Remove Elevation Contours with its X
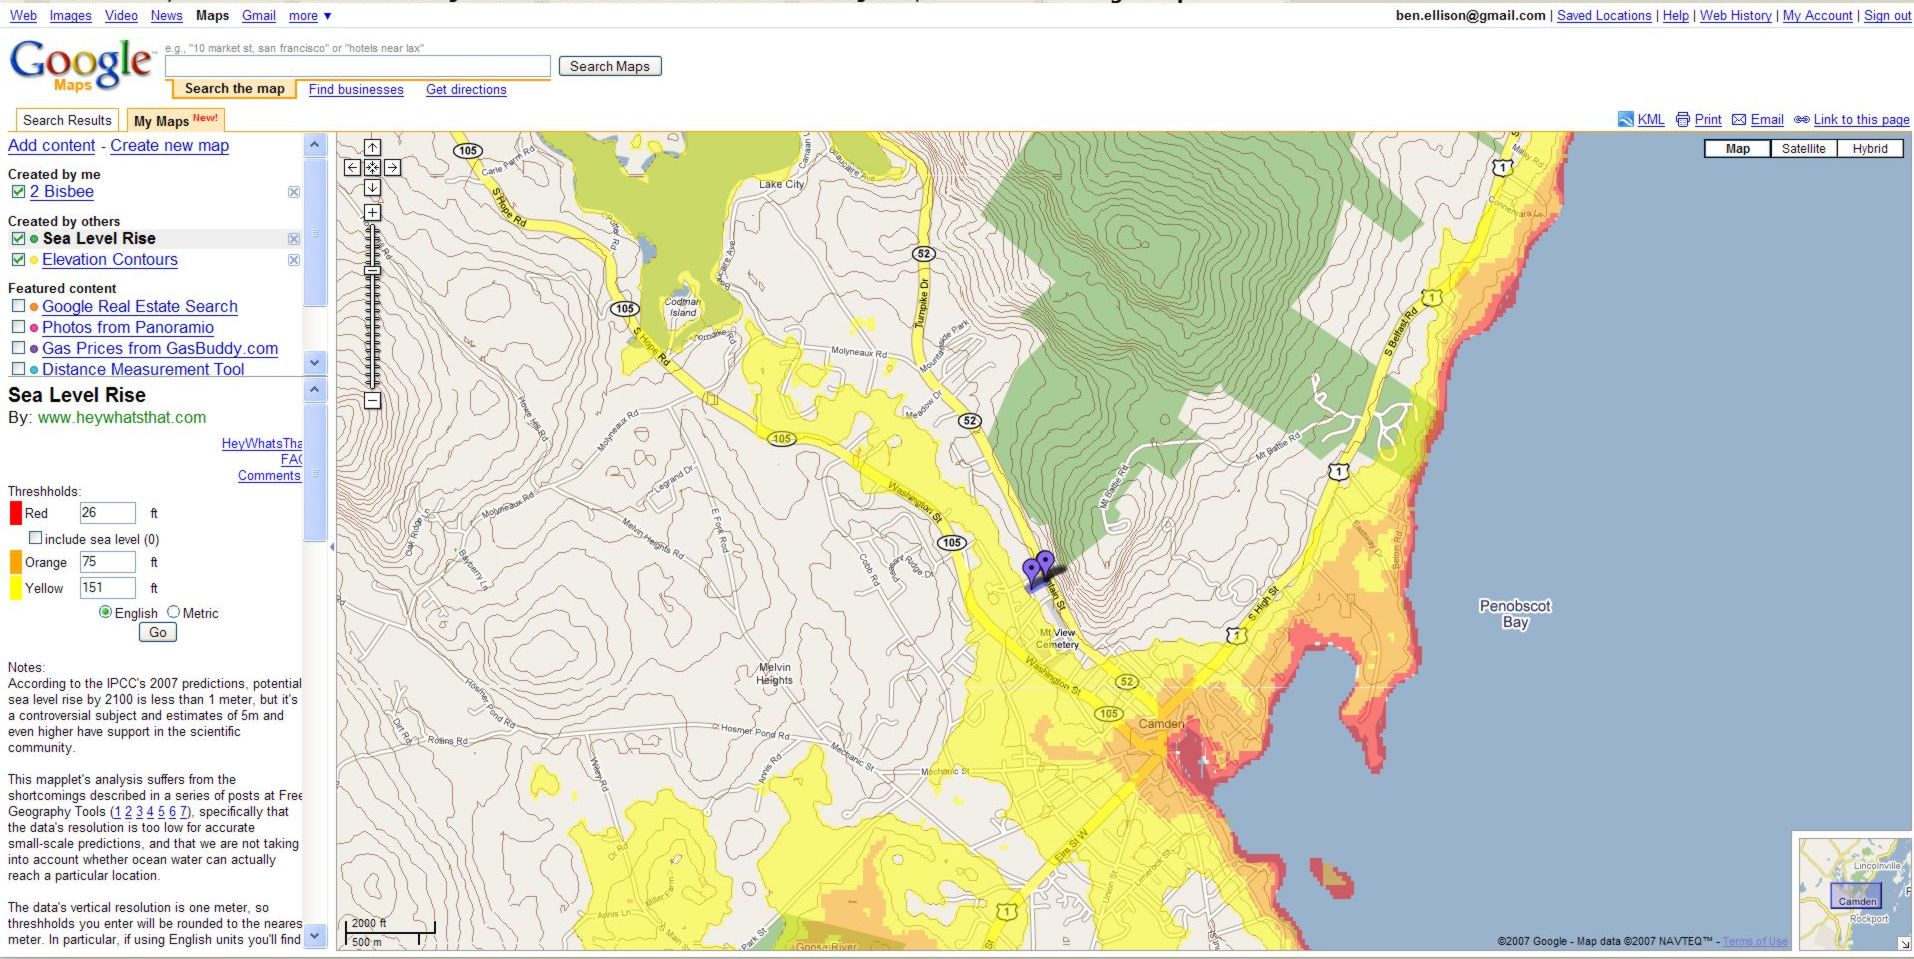The image size is (1914, 959). pos(294,260)
